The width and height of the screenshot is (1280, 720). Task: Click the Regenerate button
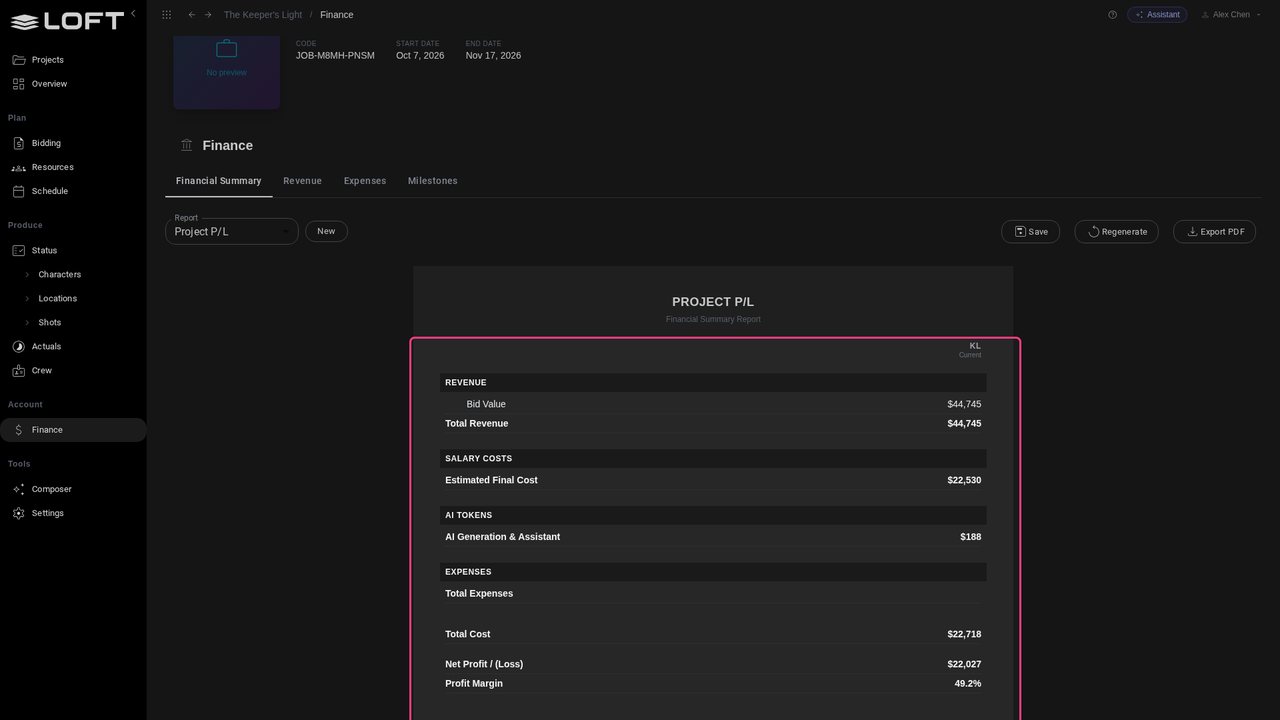point(1116,232)
